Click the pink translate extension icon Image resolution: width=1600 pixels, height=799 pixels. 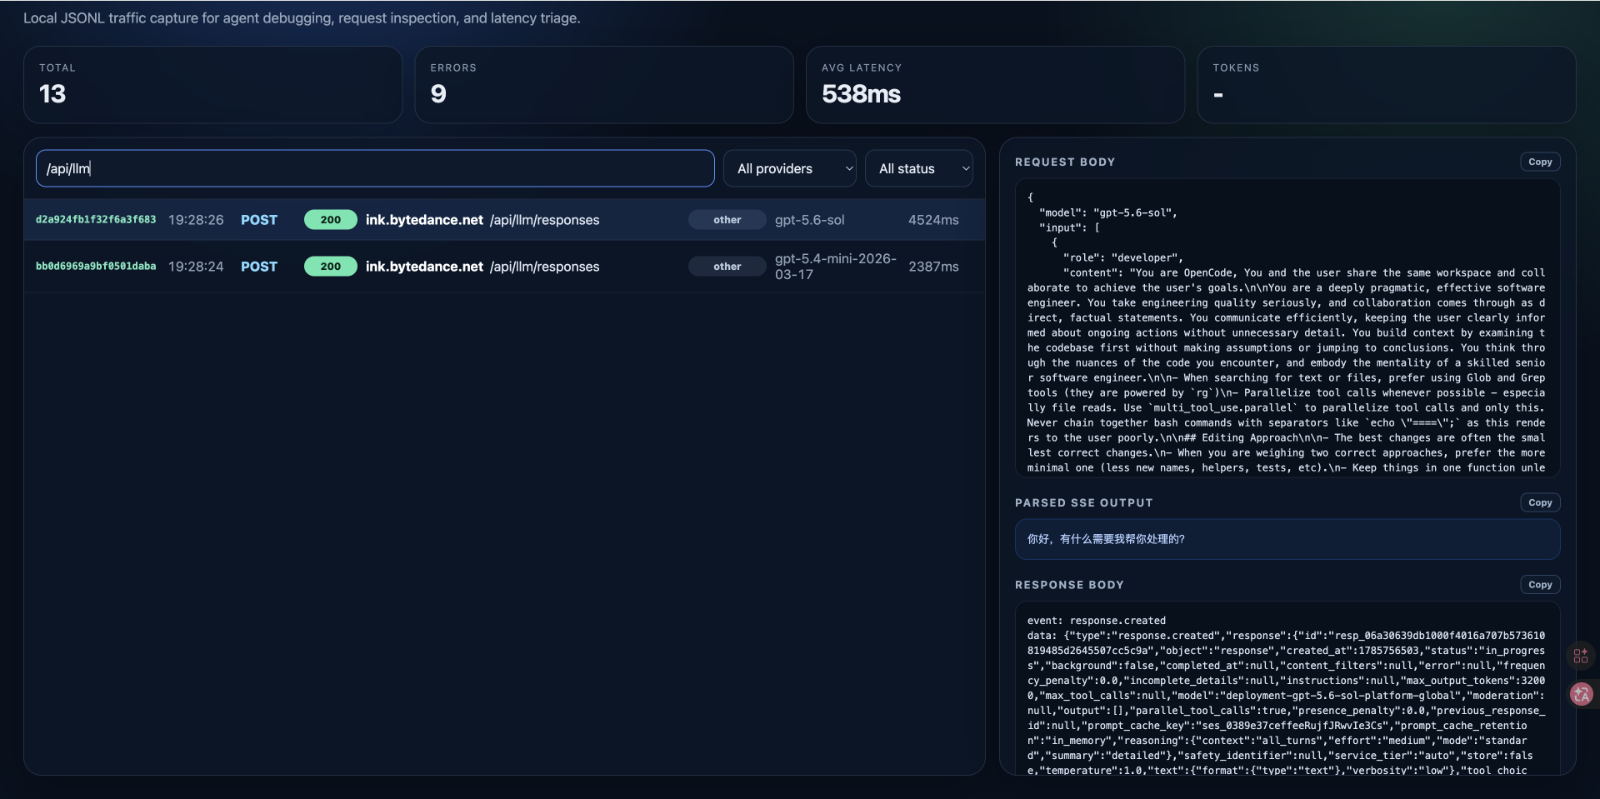tap(1581, 694)
